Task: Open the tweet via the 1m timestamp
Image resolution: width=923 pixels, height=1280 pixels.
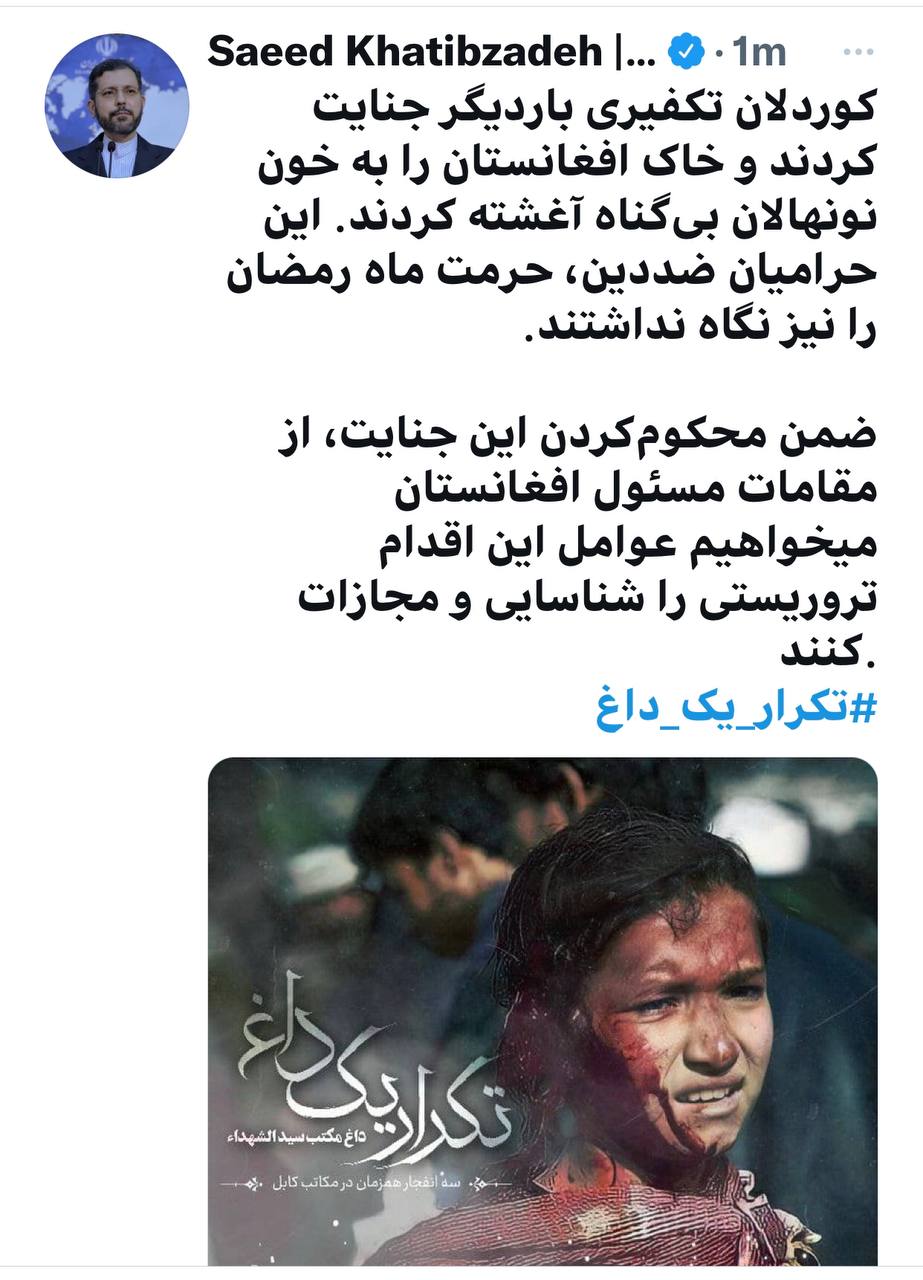Action: [x=759, y=53]
